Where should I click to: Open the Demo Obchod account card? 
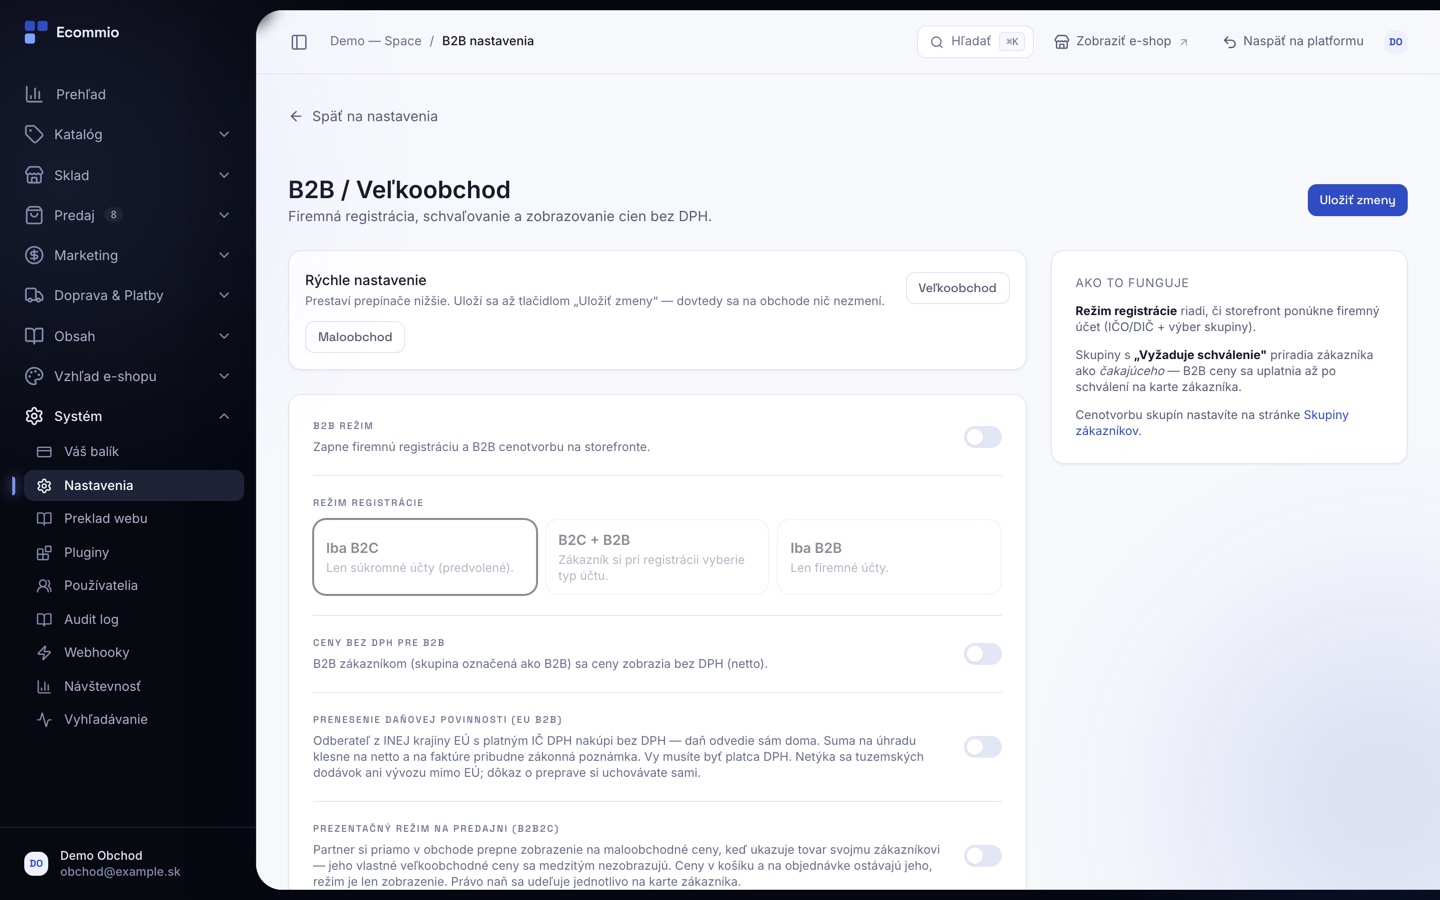128,863
